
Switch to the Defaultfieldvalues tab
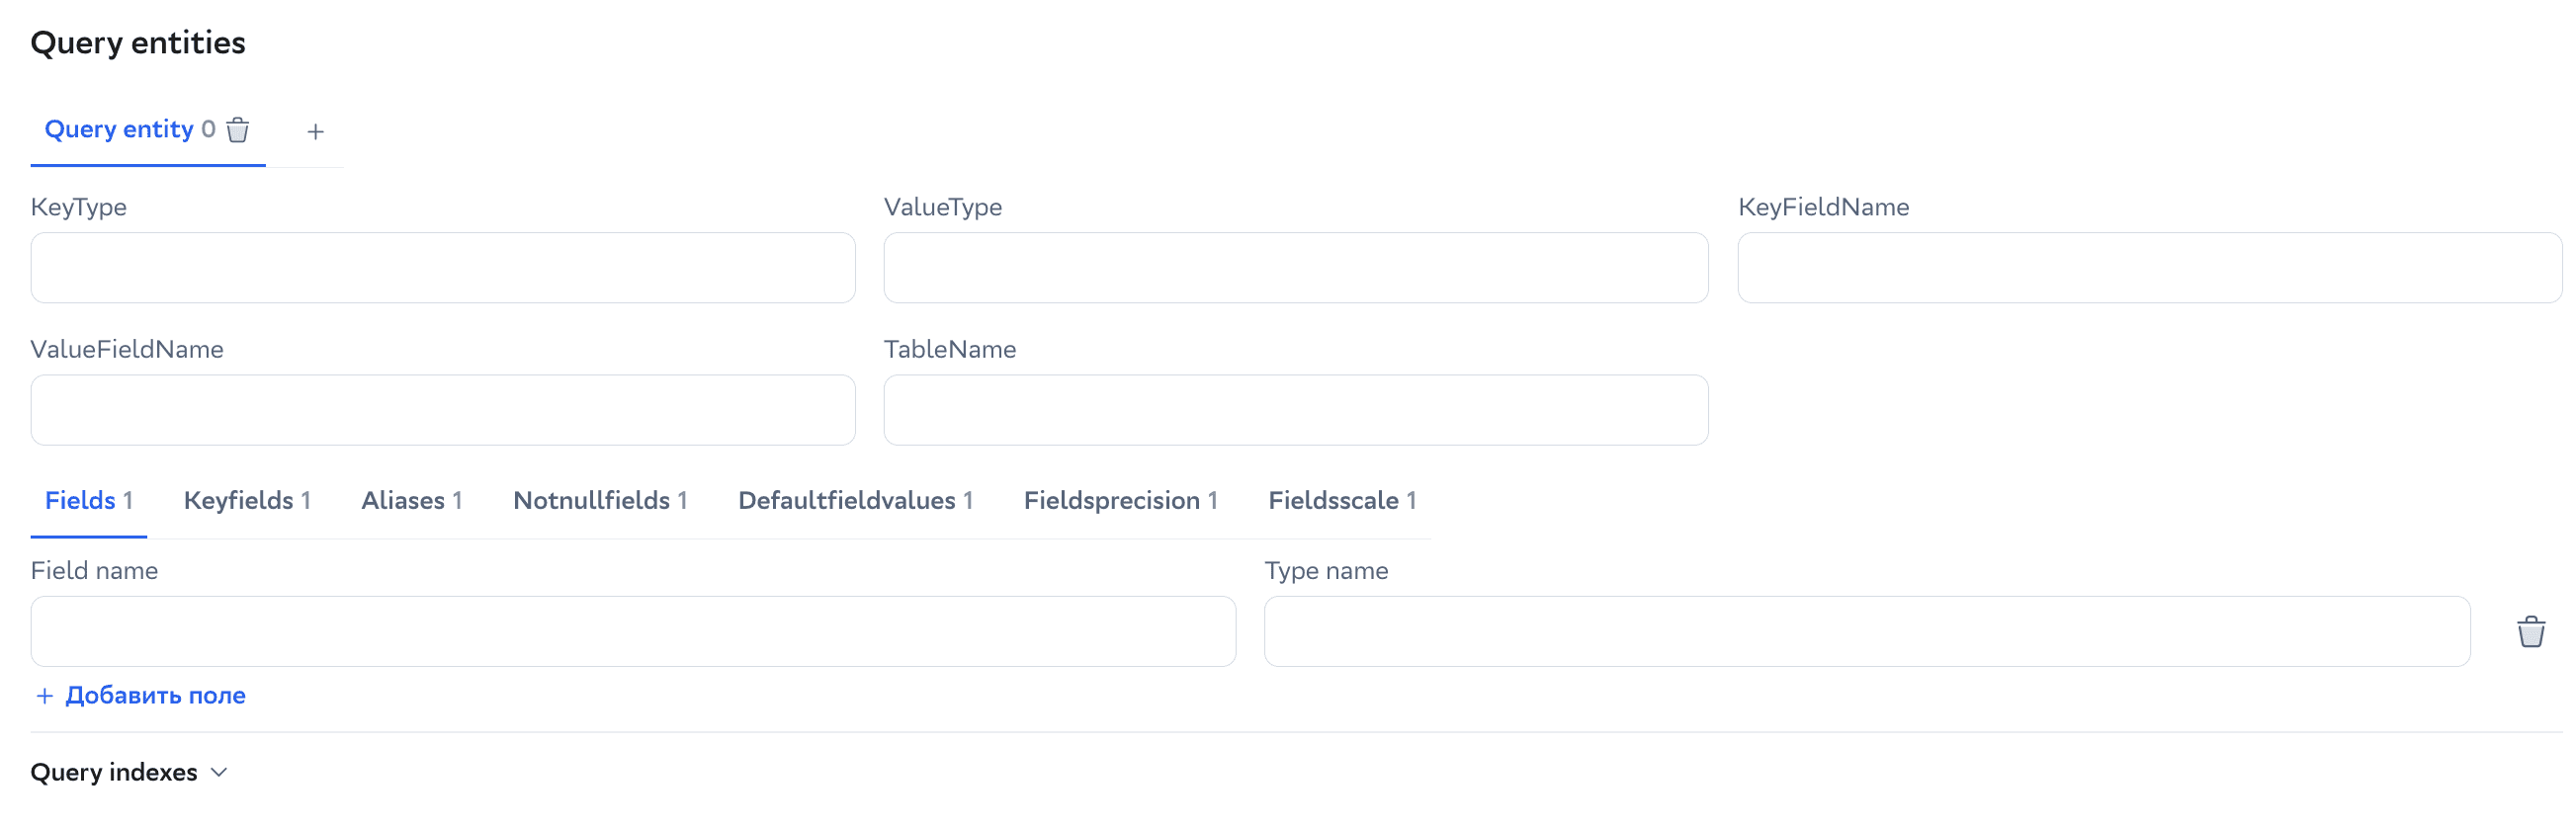coord(855,500)
